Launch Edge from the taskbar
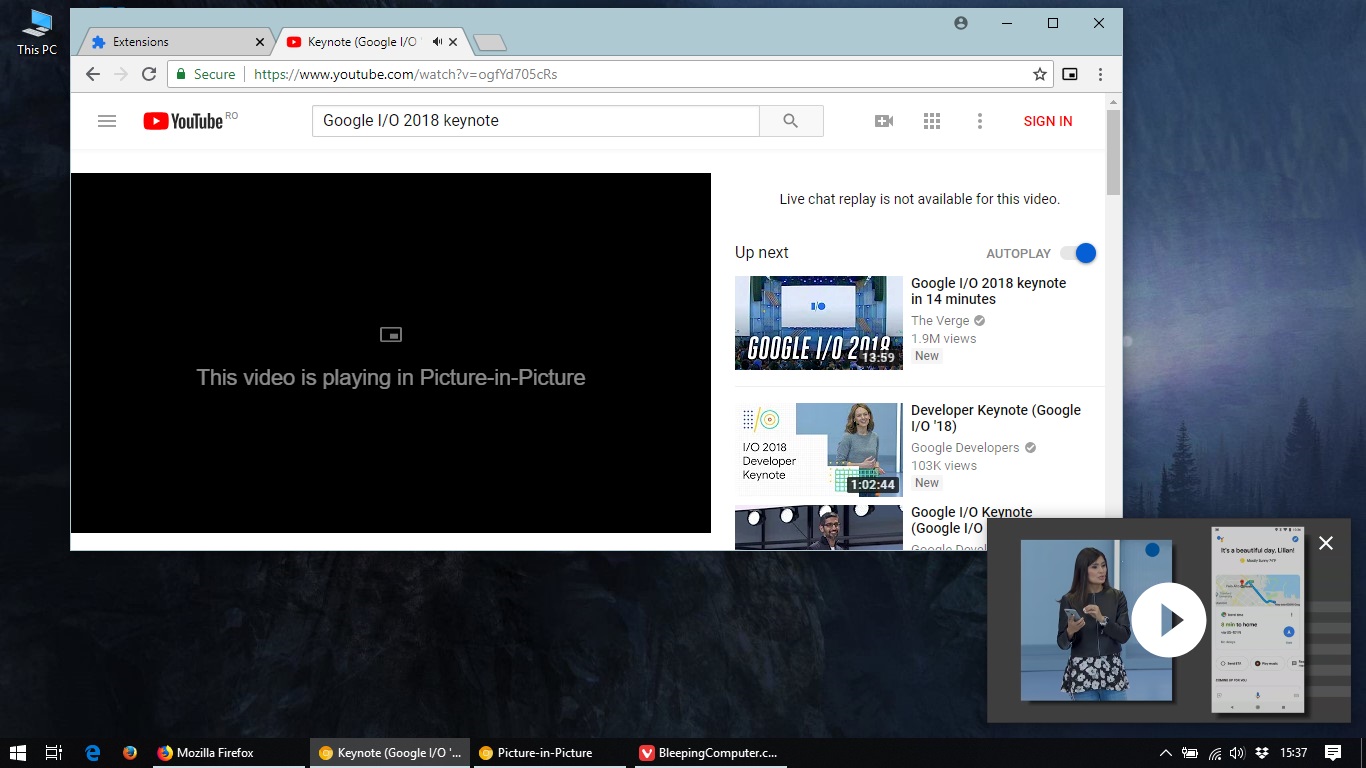 [93, 753]
